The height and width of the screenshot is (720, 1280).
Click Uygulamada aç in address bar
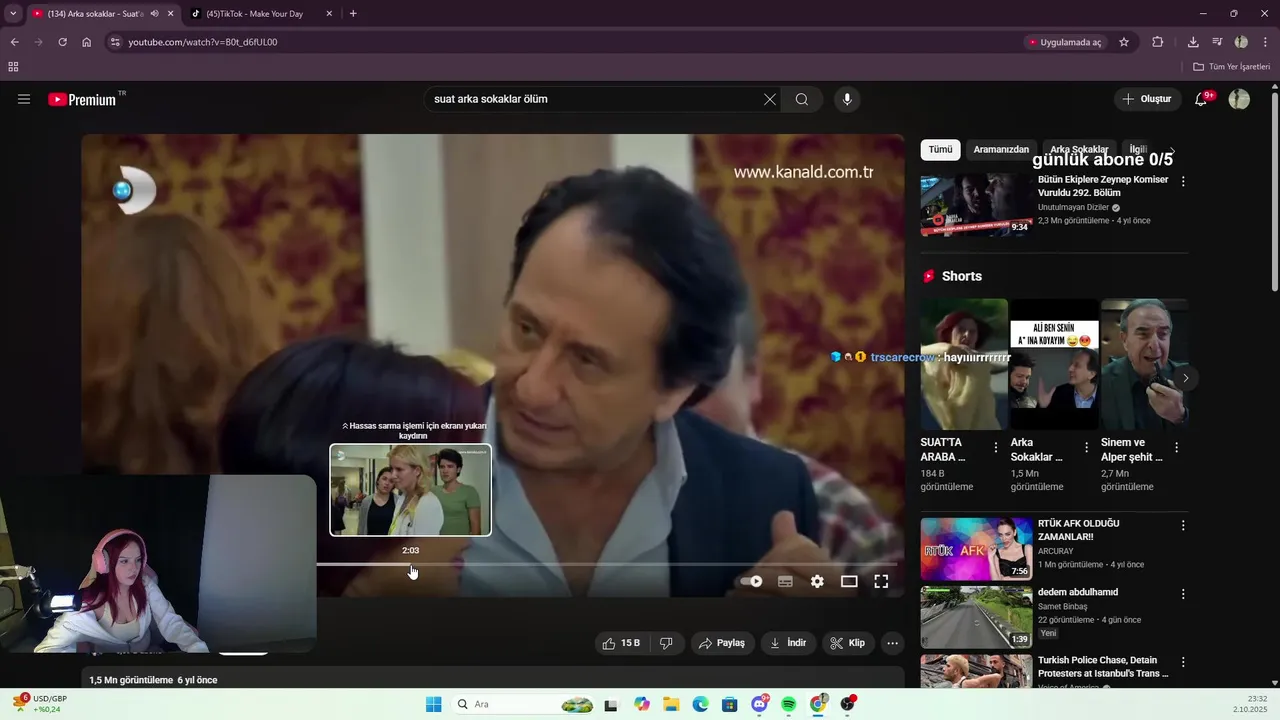[1065, 42]
